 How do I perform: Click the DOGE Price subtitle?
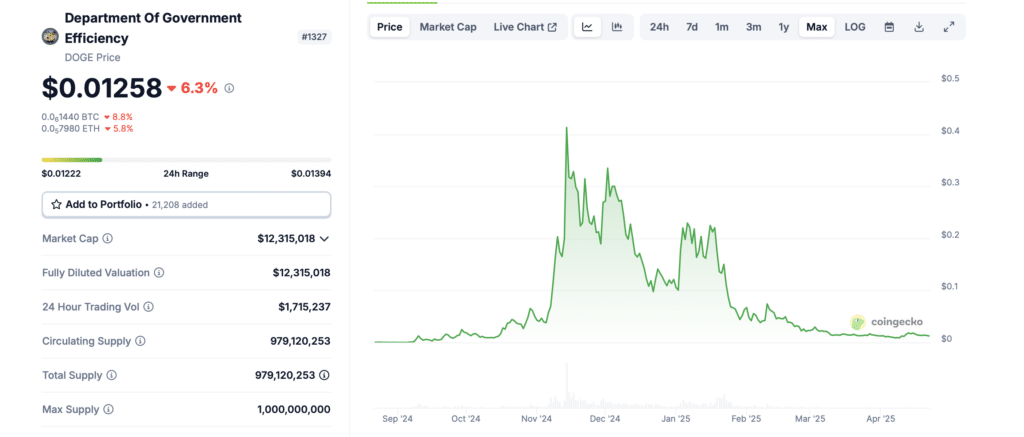tap(93, 57)
